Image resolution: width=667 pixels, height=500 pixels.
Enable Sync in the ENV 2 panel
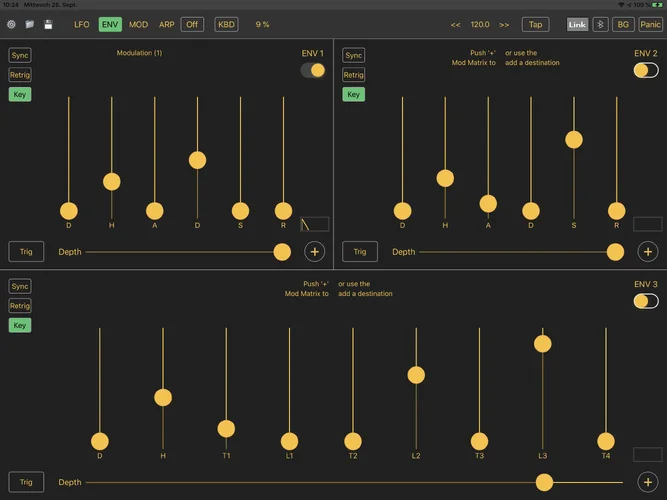click(x=354, y=55)
